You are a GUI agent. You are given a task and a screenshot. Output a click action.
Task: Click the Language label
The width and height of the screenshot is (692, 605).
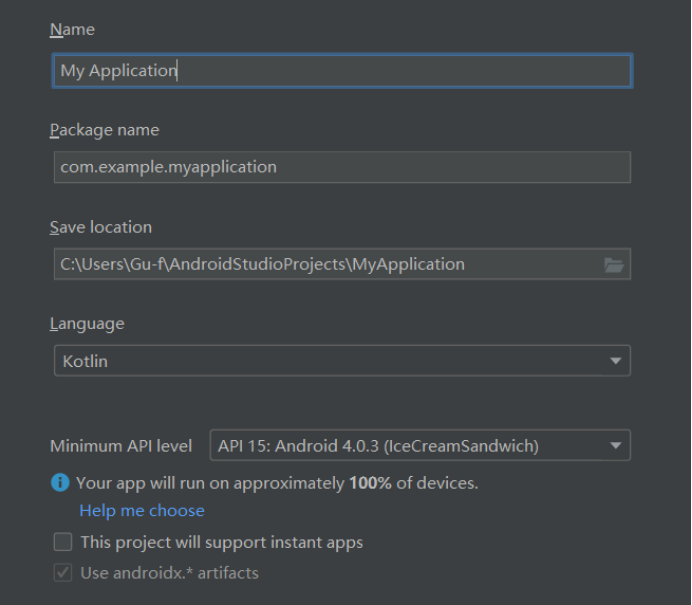click(x=87, y=324)
